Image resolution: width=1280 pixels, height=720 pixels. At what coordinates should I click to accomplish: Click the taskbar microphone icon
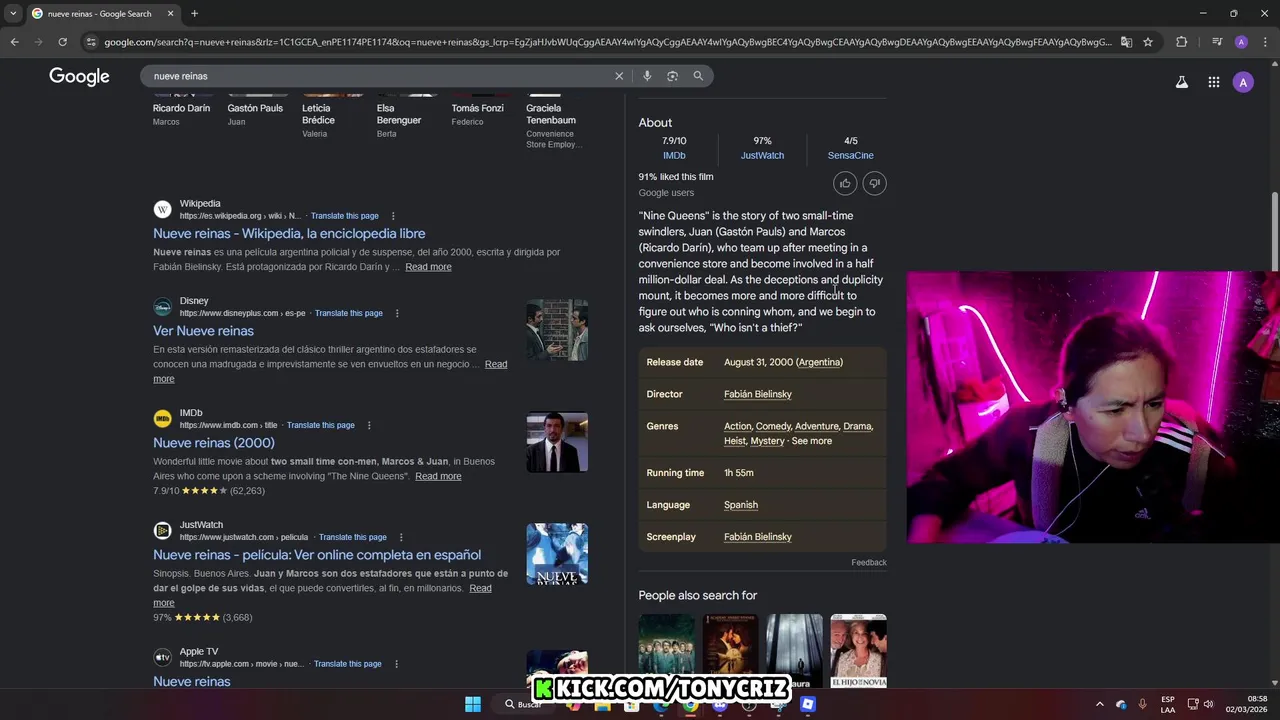point(1142,704)
